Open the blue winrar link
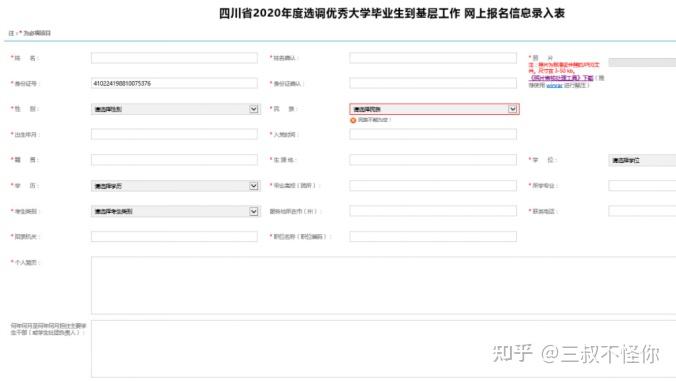The image size is (676, 381). pyautogui.click(x=554, y=86)
